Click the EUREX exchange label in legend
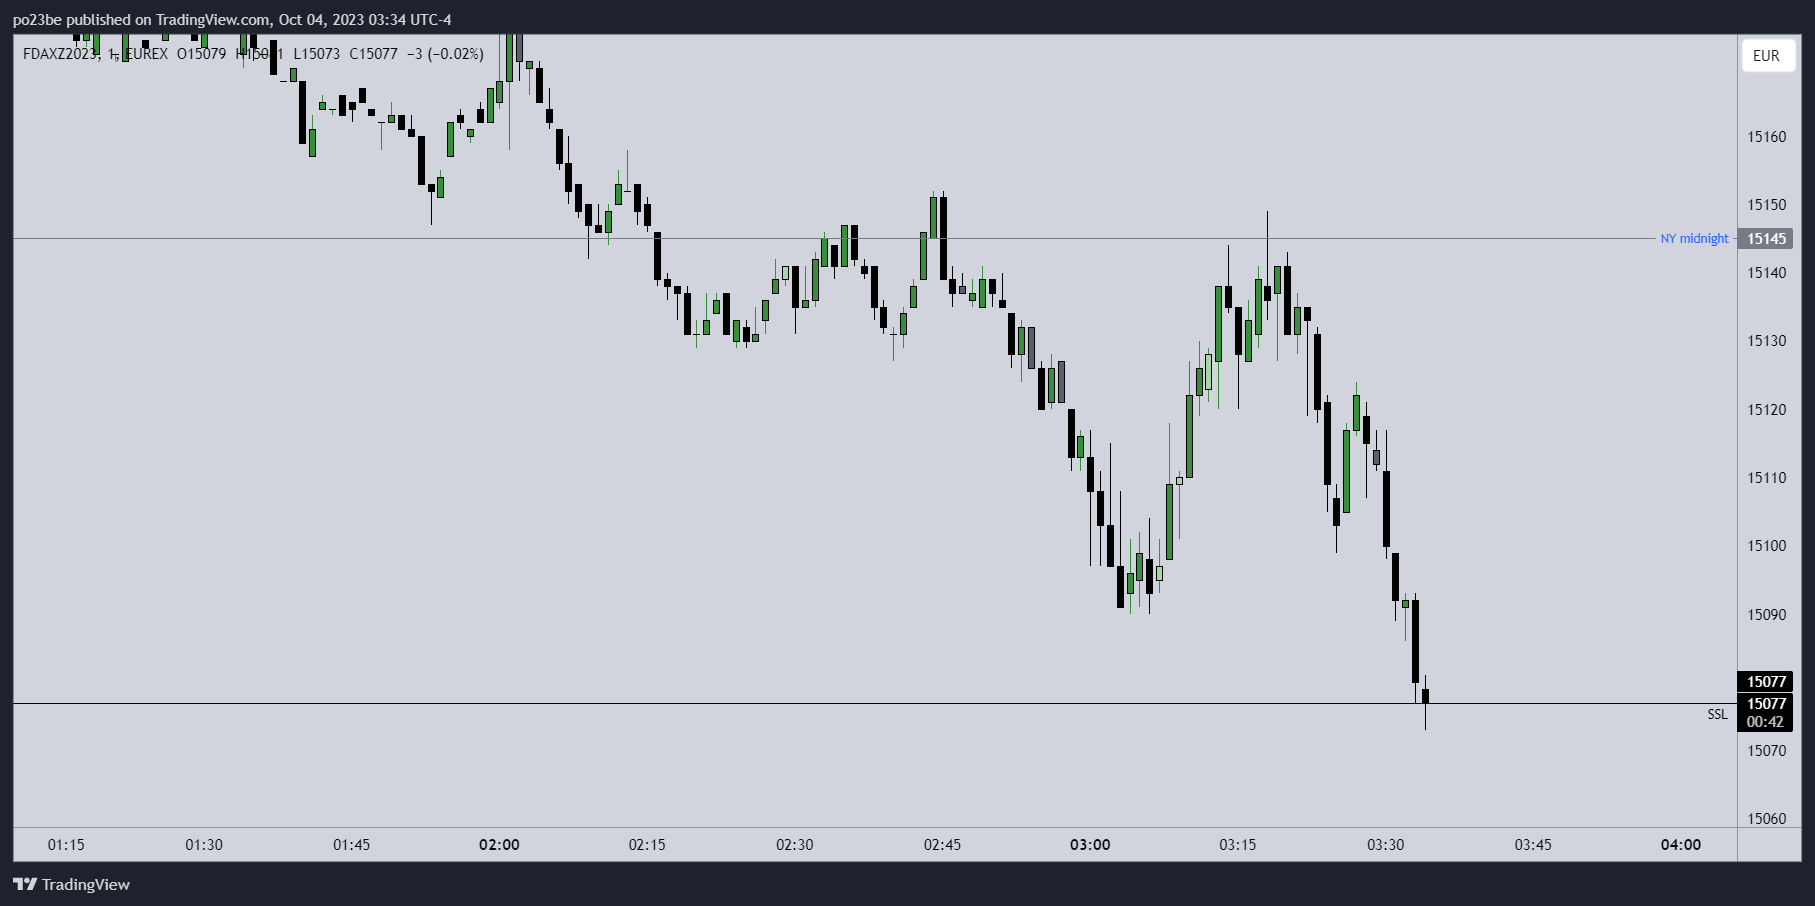 [x=146, y=54]
